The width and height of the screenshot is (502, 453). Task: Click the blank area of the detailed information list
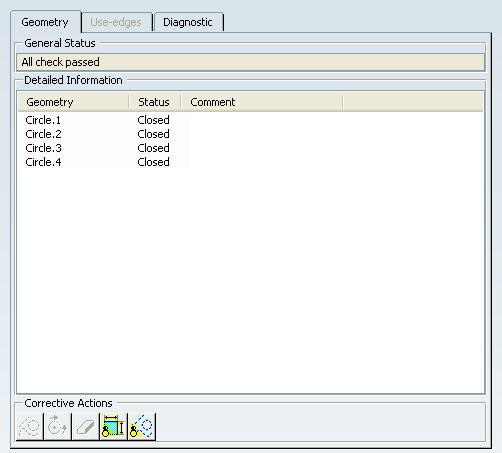point(250,280)
